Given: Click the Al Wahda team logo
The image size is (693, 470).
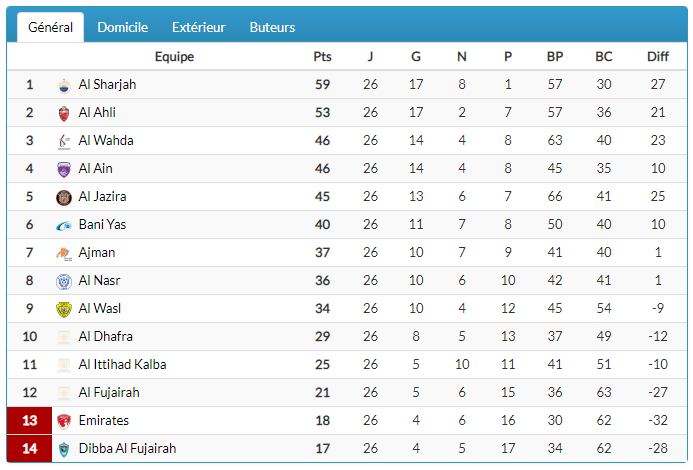Looking at the screenshot, I should tap(64, 141).
